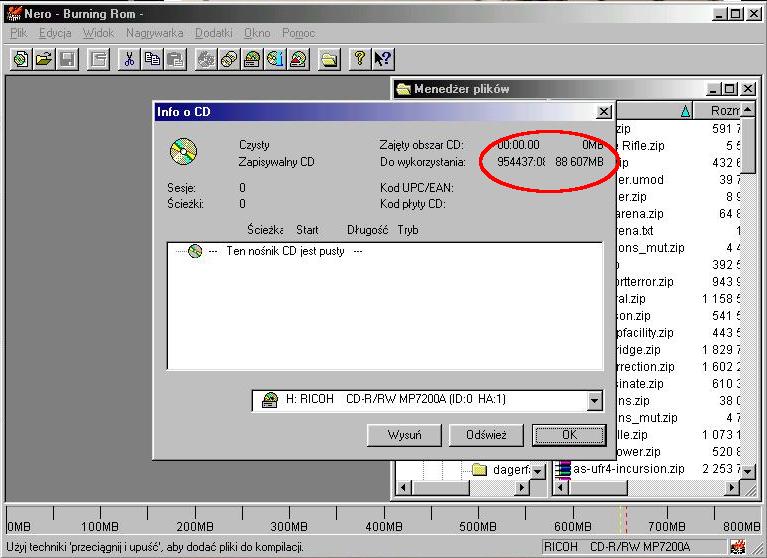This screenshot has width=767, height=558.
Task: Create a new compilation from the toolbar
Action: coord(21,60)
